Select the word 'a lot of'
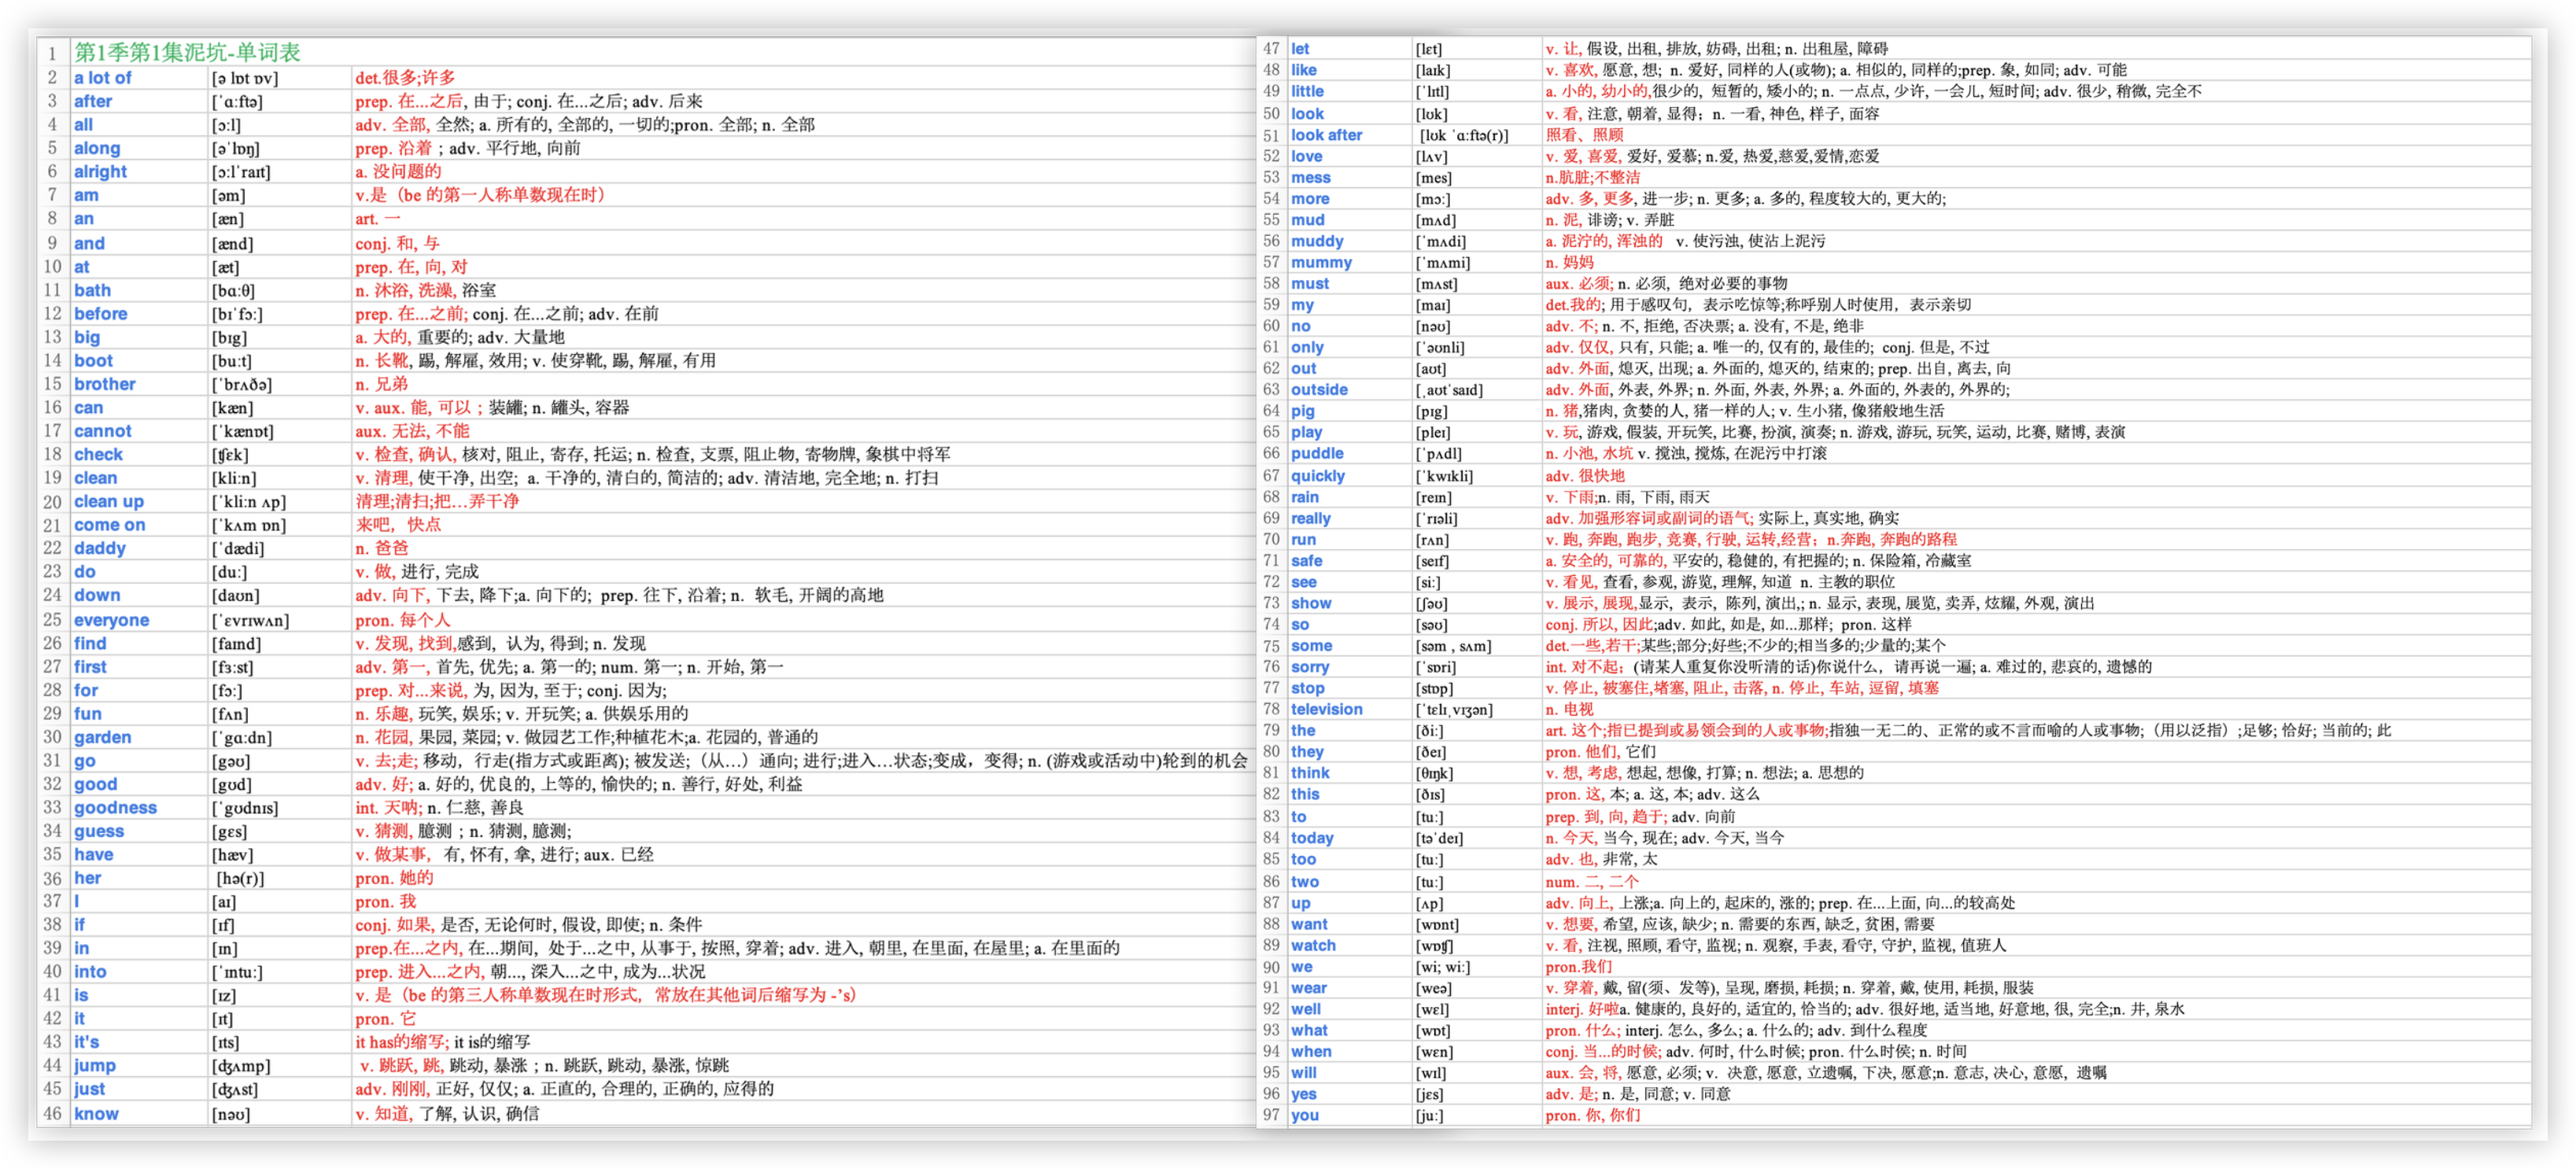The image size is (2576, 1169). pos(103,78)
